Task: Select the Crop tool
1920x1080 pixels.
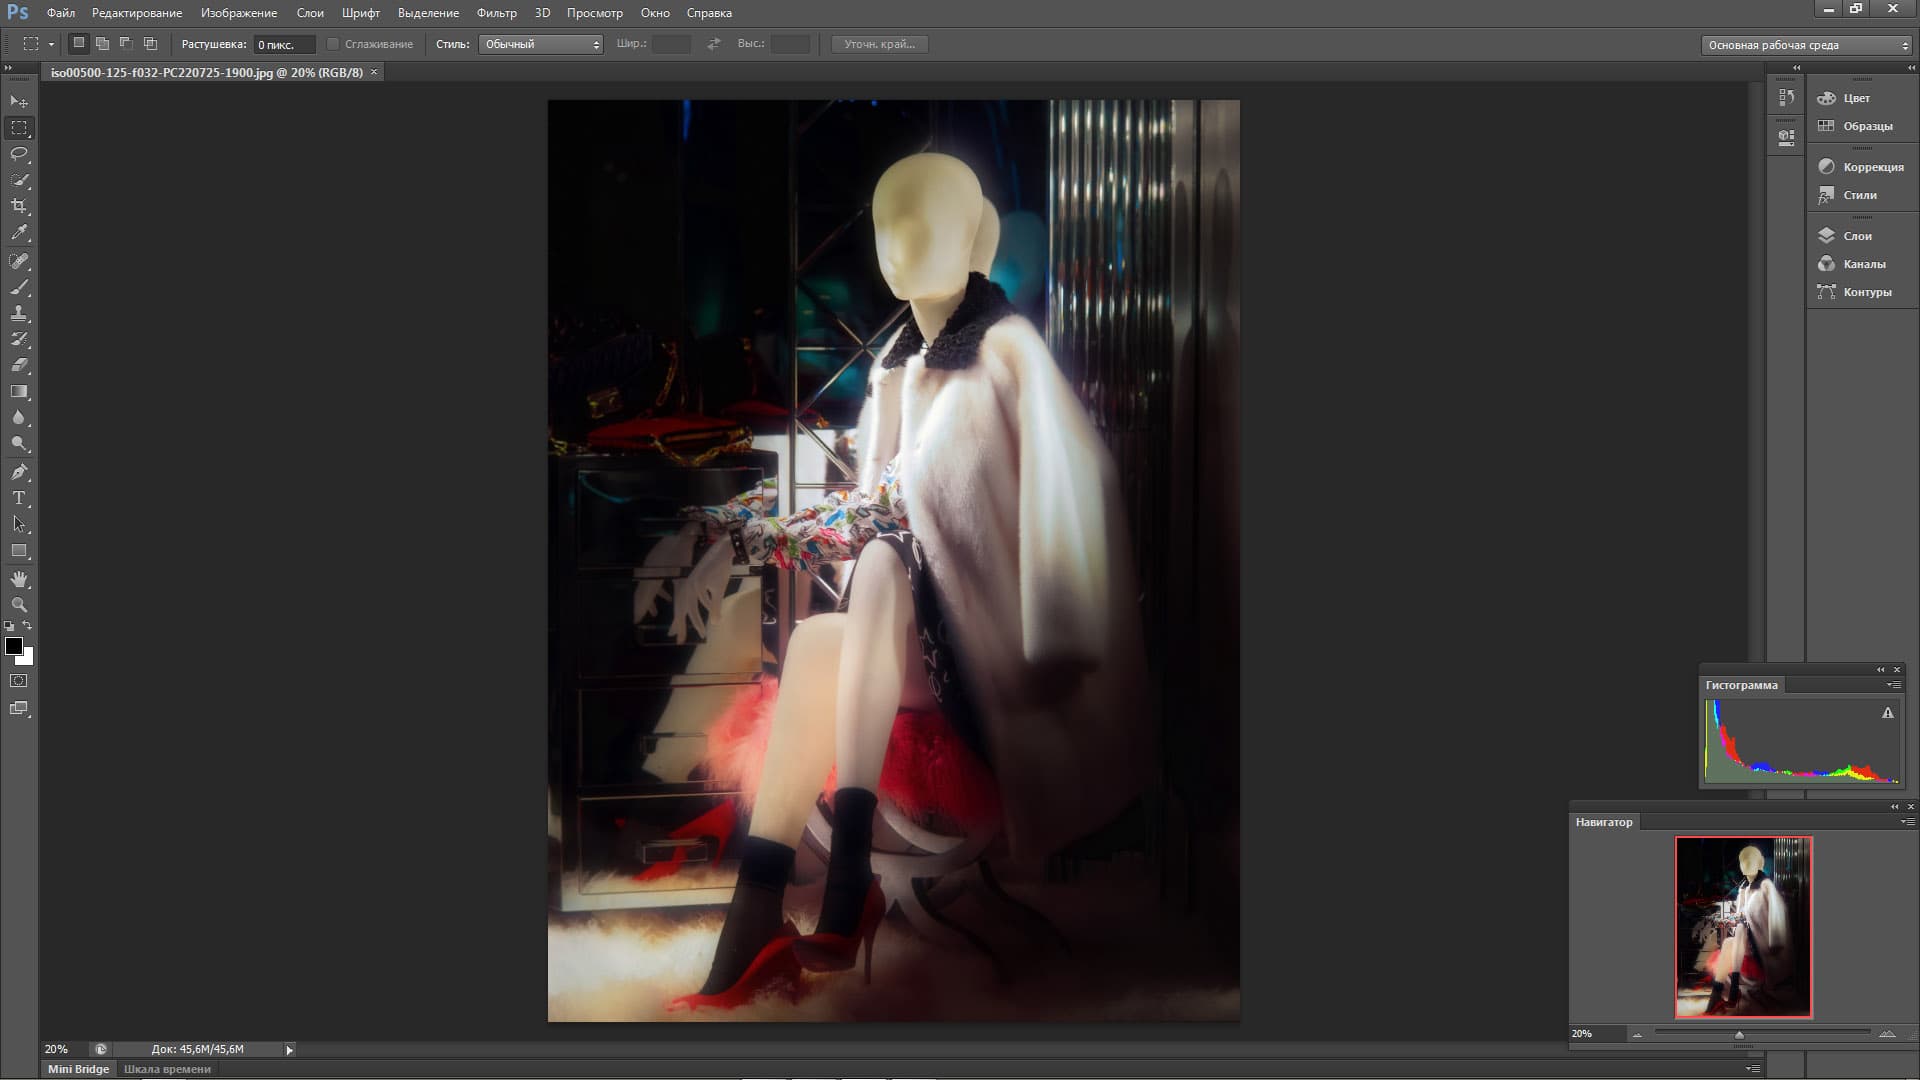Action: [19, 206]
